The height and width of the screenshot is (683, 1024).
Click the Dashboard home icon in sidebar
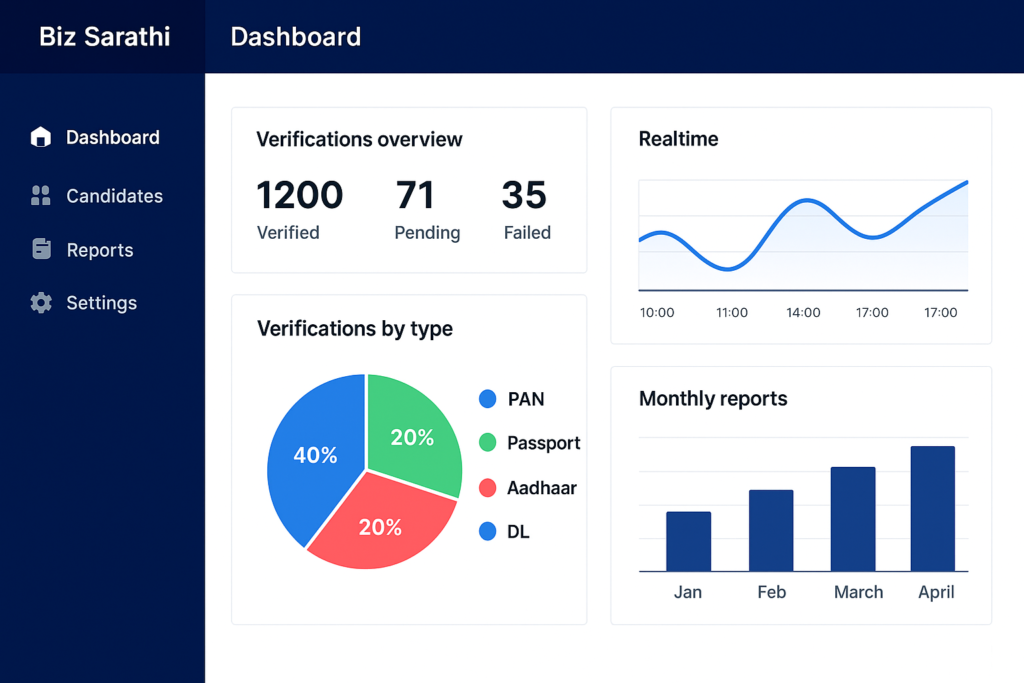click(x=41, y=137)
